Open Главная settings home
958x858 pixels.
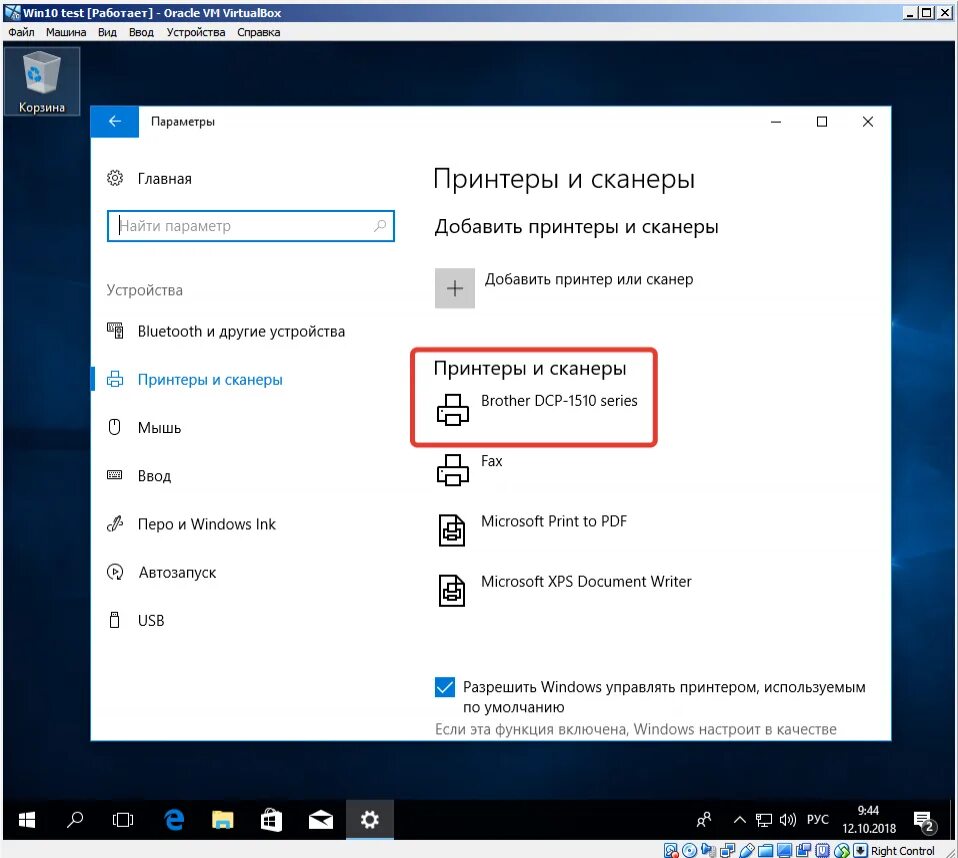click(149, 178)
